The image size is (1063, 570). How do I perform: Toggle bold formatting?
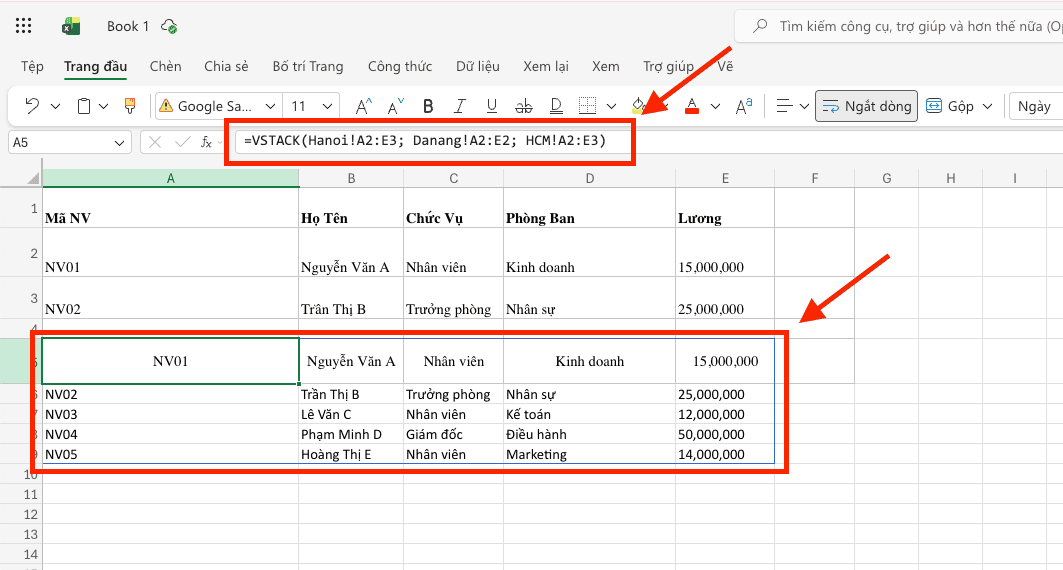point(428,106)
